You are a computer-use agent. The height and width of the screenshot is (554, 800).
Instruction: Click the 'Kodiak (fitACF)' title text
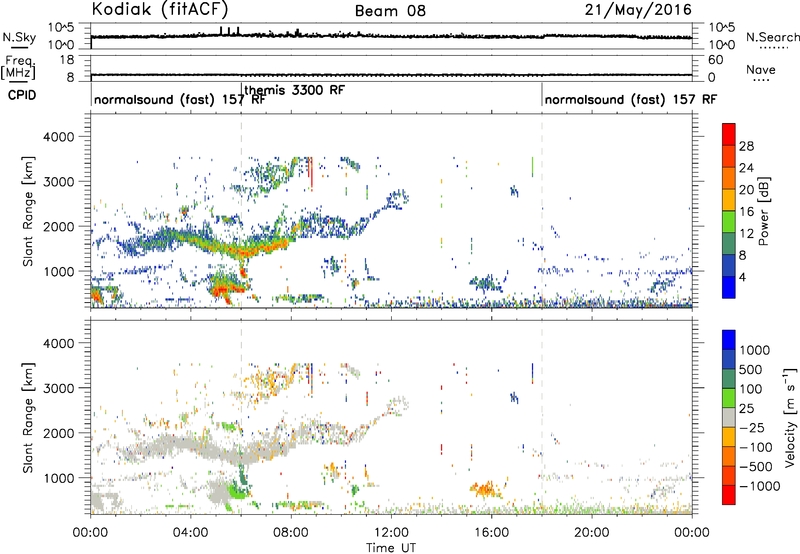coord(160,9)
